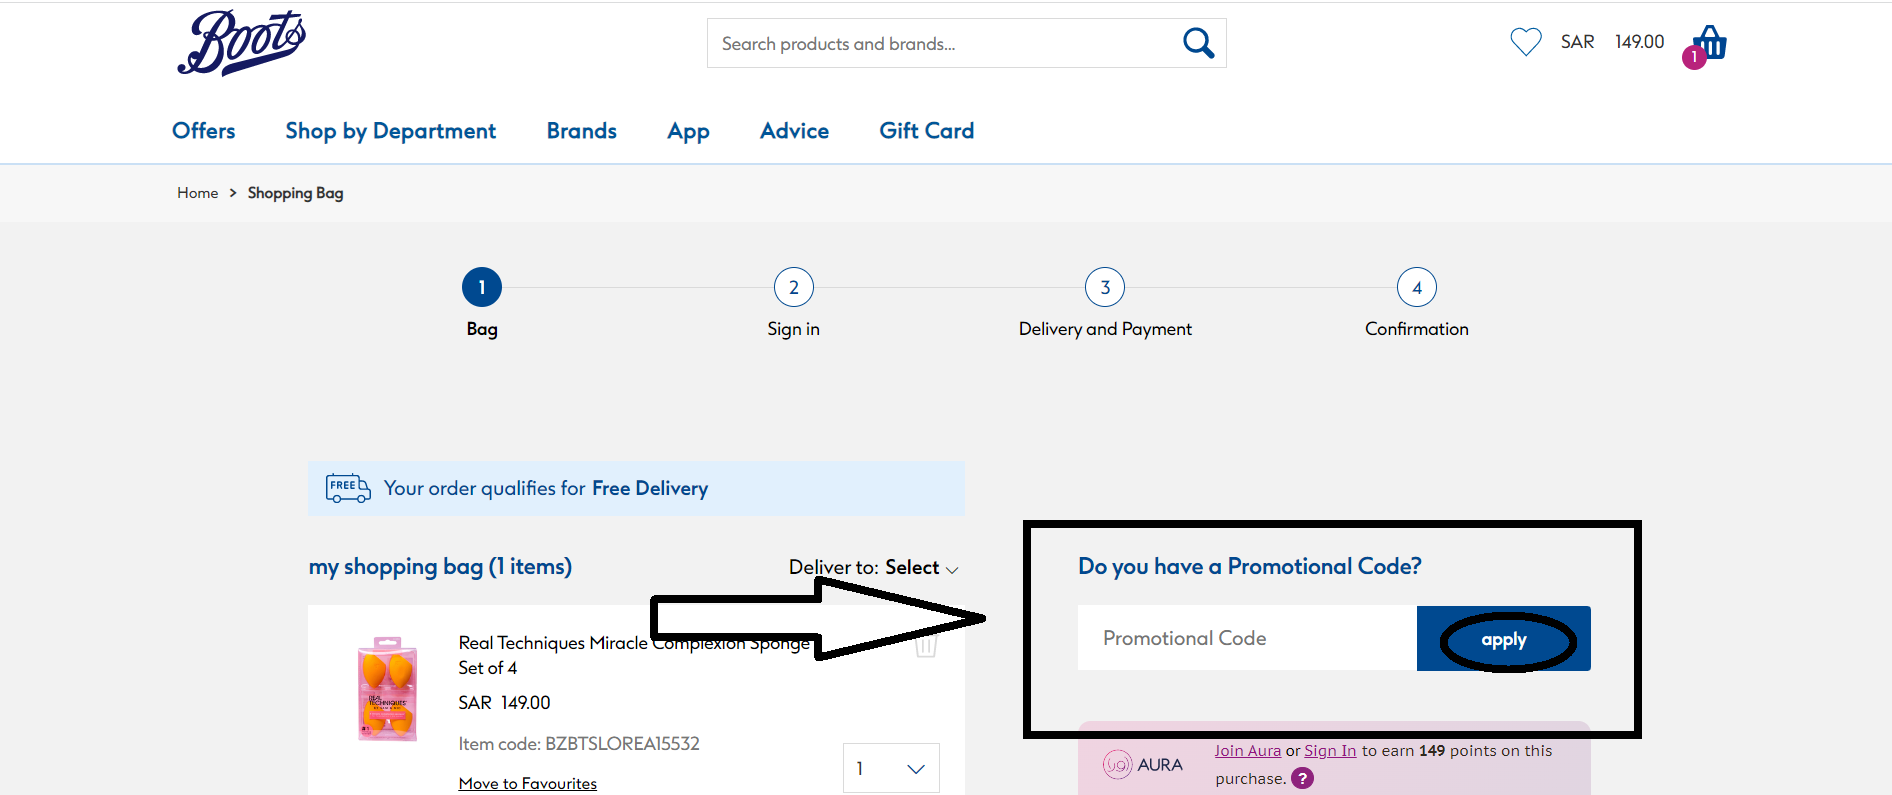Apply the promotional code
This screenshot has height=795, width=1892.
pyautogui.click(x=1504, y=639)
